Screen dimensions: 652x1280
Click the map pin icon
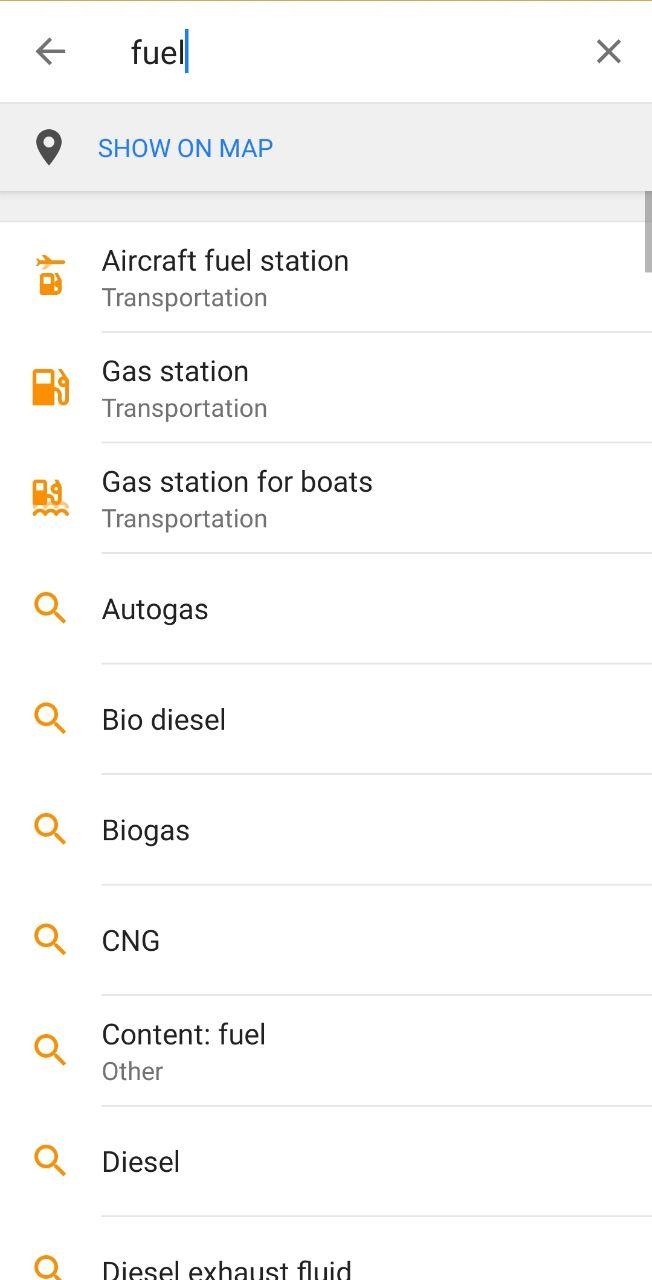point(48,148)
